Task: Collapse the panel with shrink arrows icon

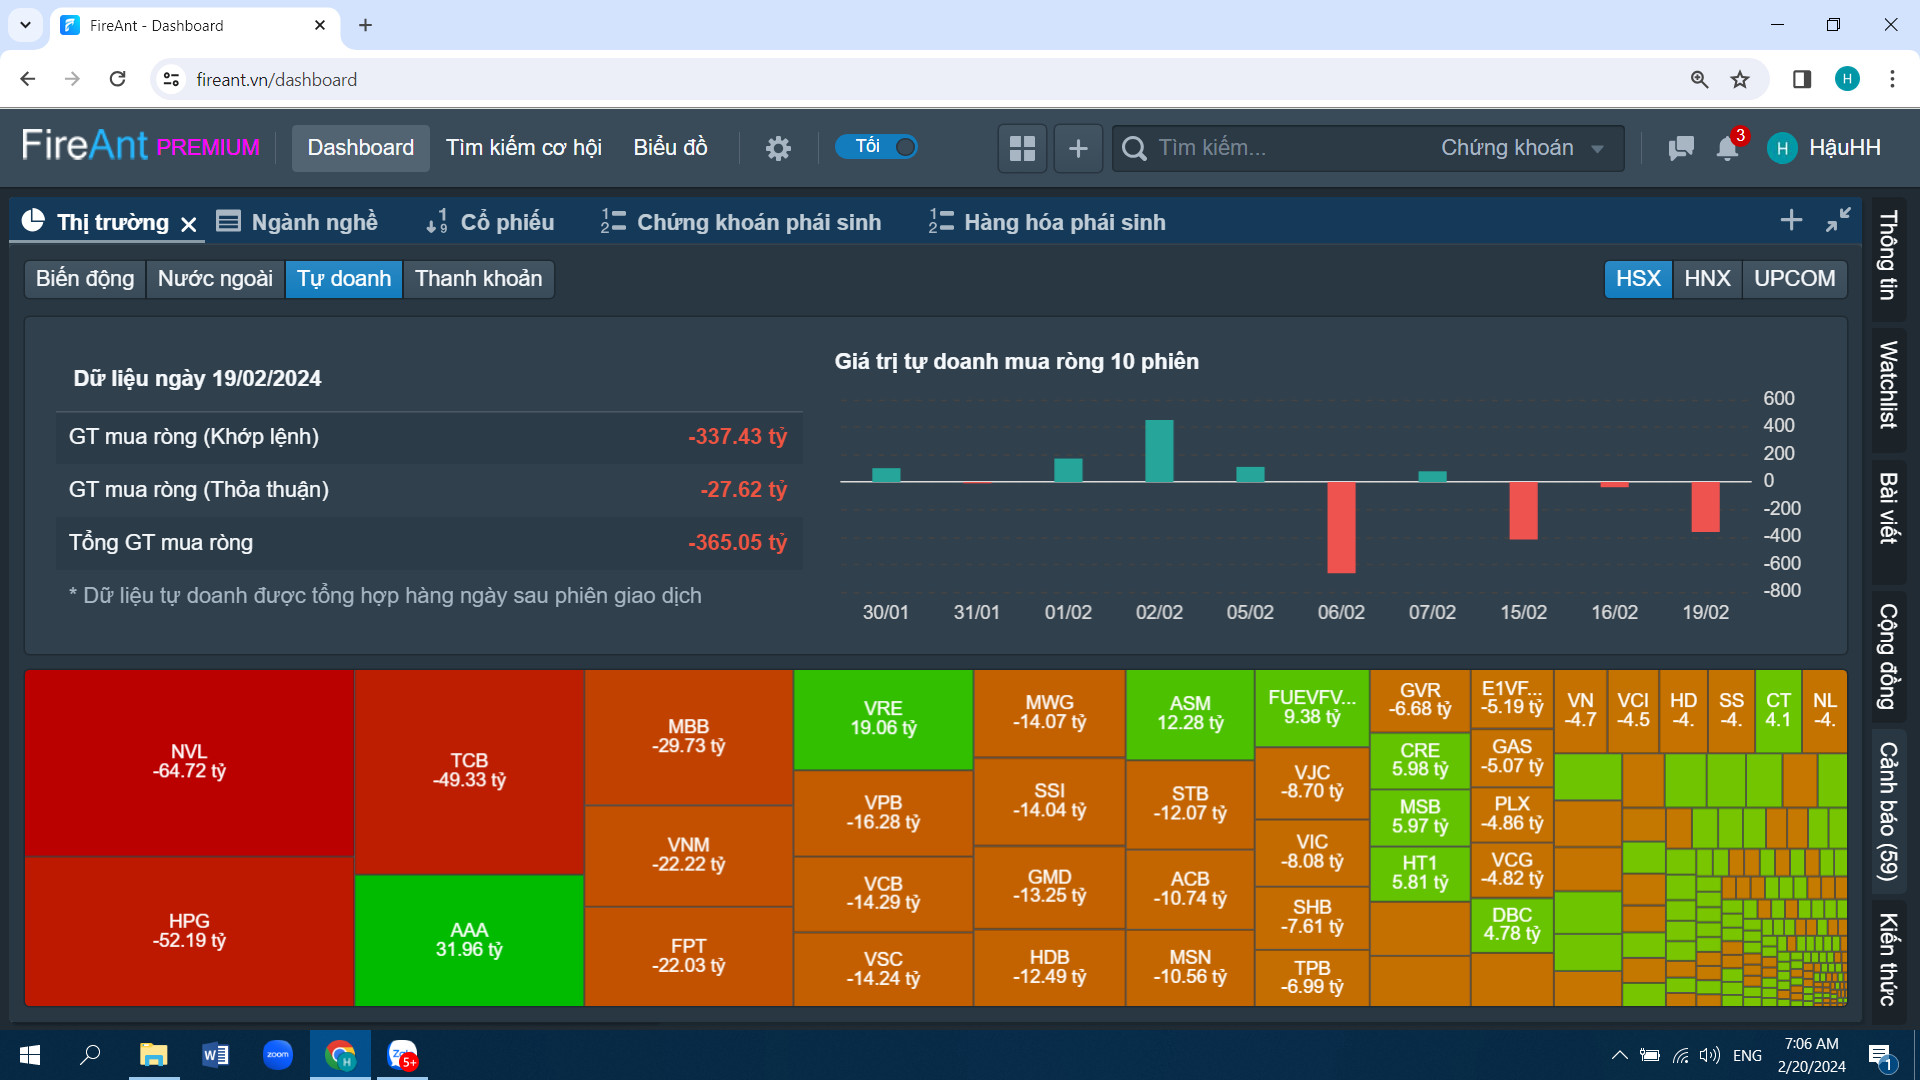Action: pos(1838,220)
